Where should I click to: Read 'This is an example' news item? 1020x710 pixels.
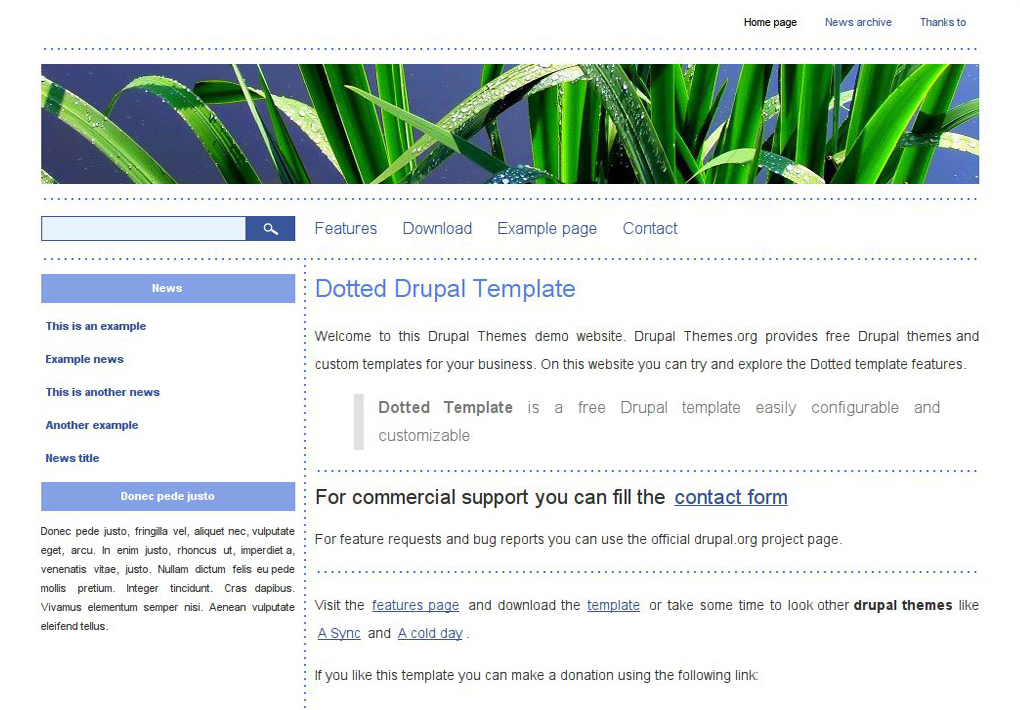pyautogui.click(x=95, y=326)
